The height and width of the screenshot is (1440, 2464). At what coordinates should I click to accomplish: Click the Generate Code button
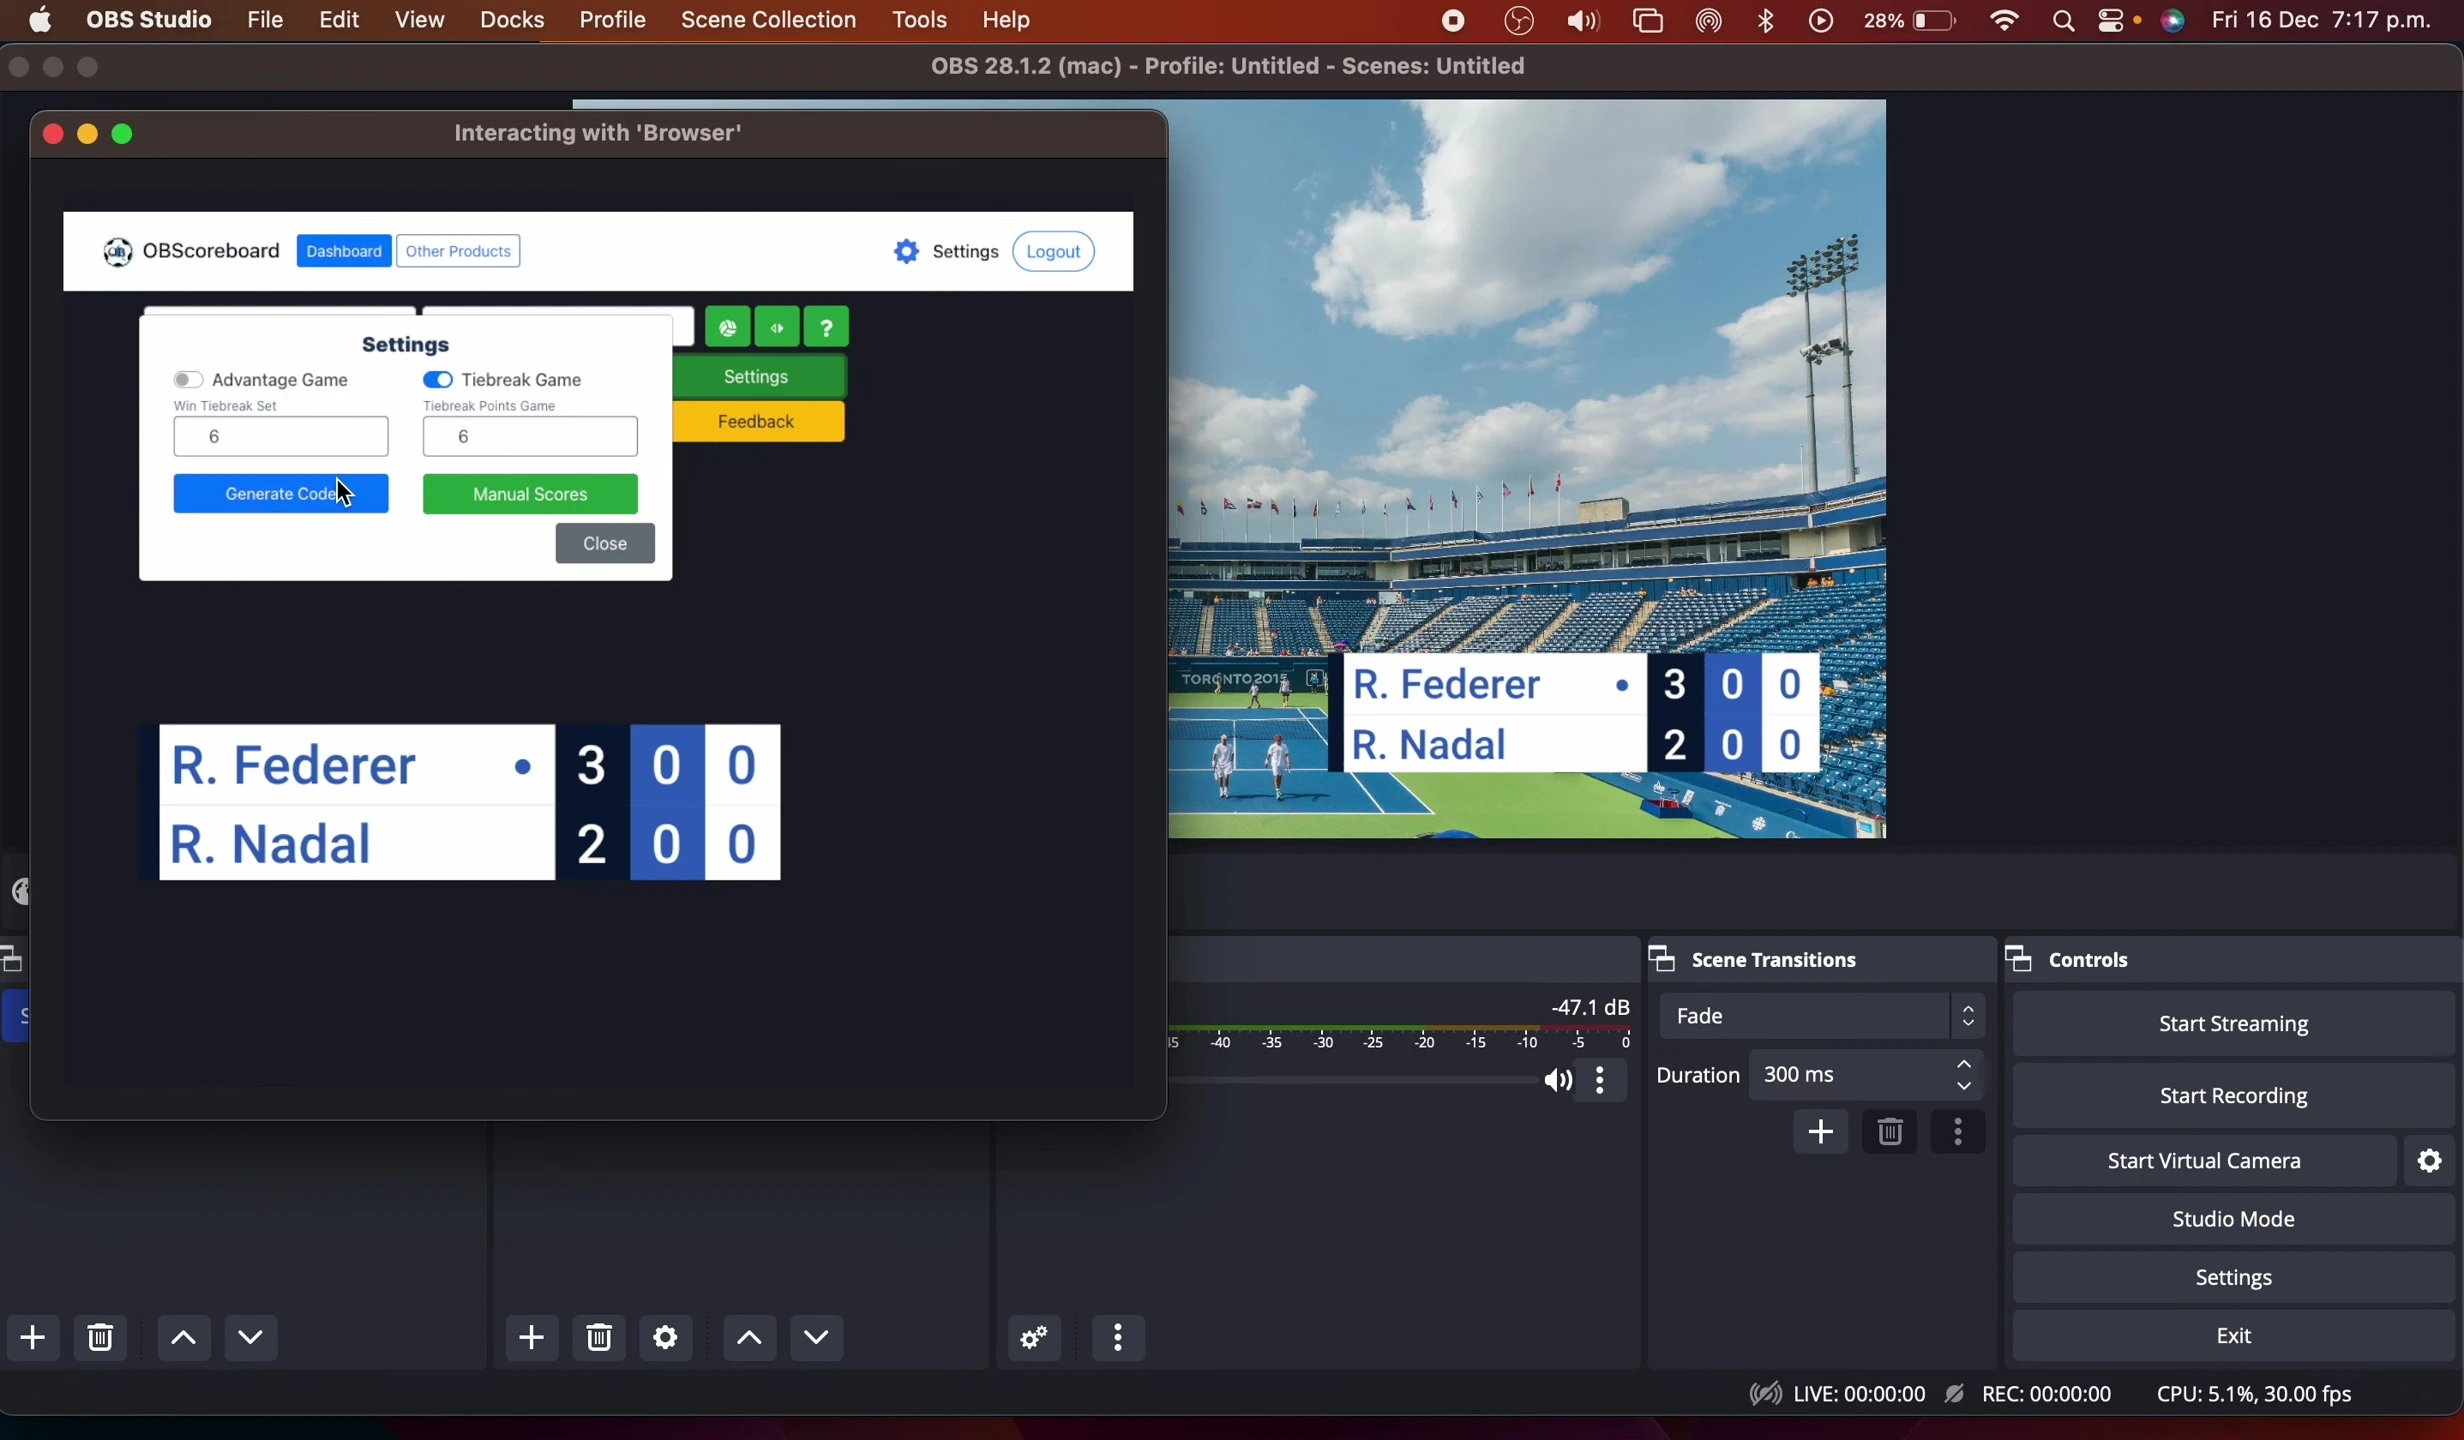280,493
